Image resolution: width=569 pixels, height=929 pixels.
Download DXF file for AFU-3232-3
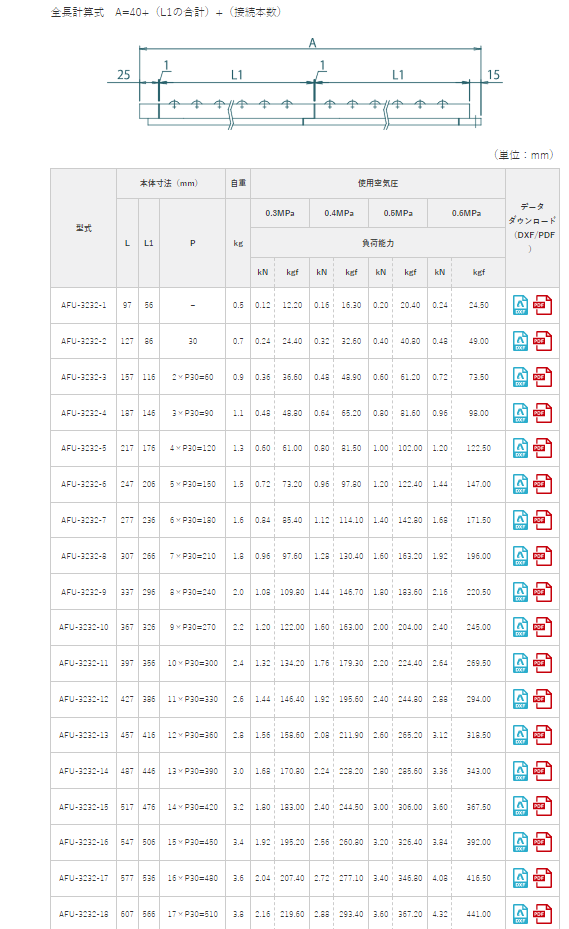[520, 377]
